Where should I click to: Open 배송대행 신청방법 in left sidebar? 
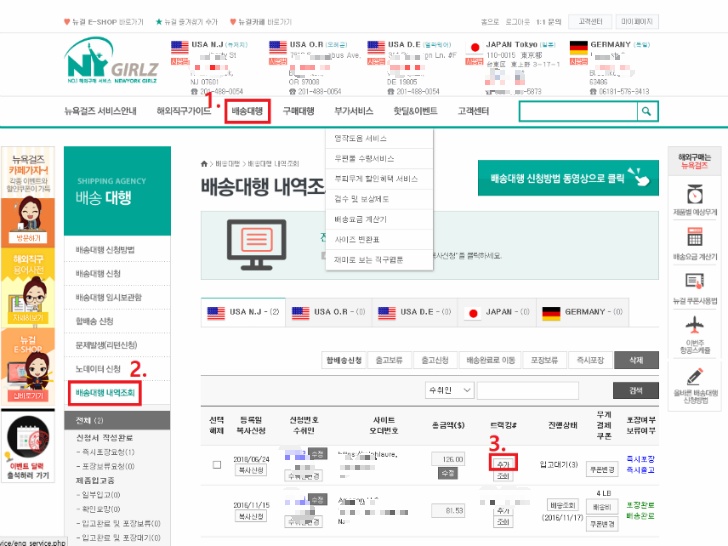click(105, 250)
